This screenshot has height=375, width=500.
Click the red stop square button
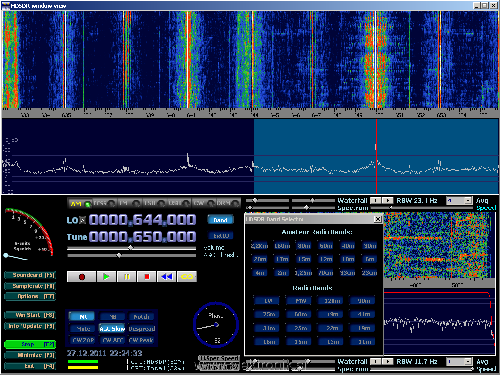pyautogui.click(x=147, y=277)
